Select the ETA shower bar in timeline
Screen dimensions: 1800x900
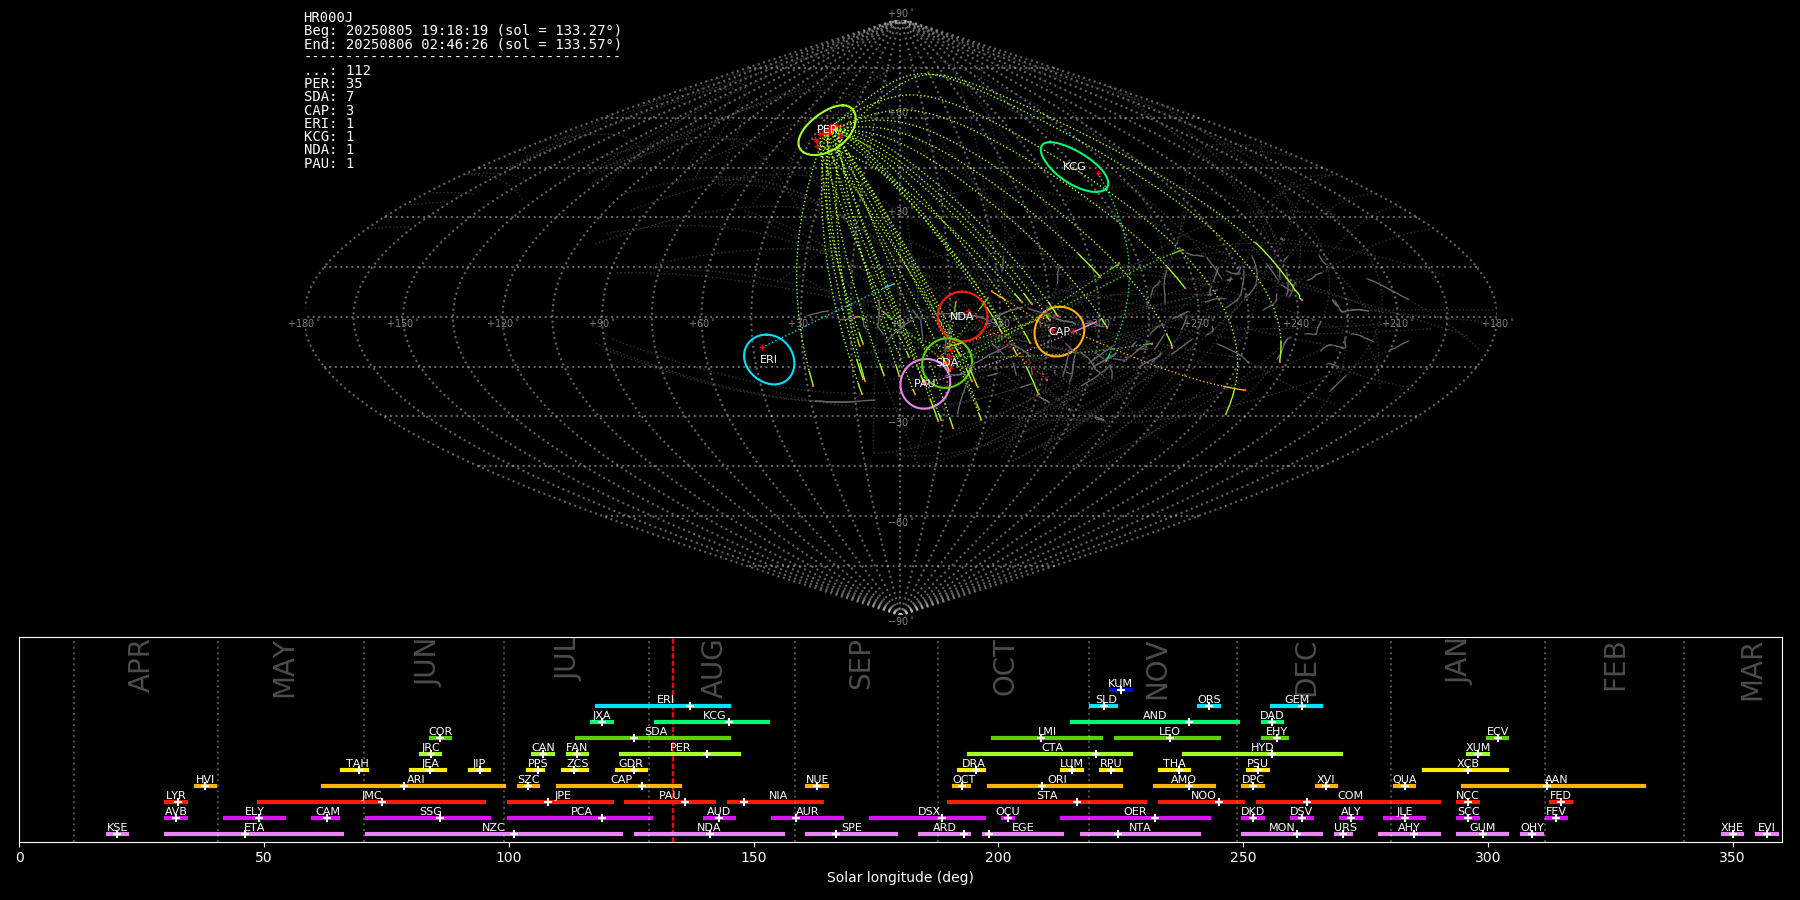254,834
